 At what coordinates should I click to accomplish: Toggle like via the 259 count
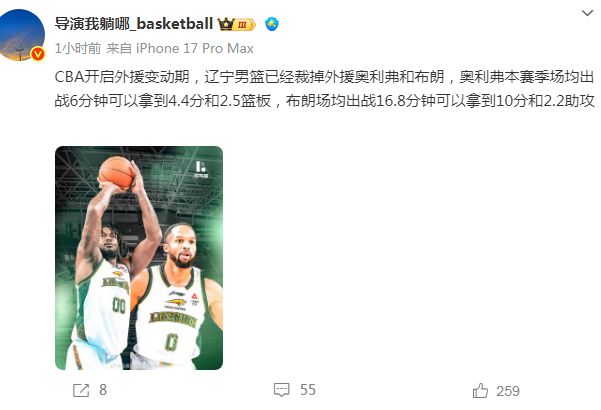coord(508,391)
